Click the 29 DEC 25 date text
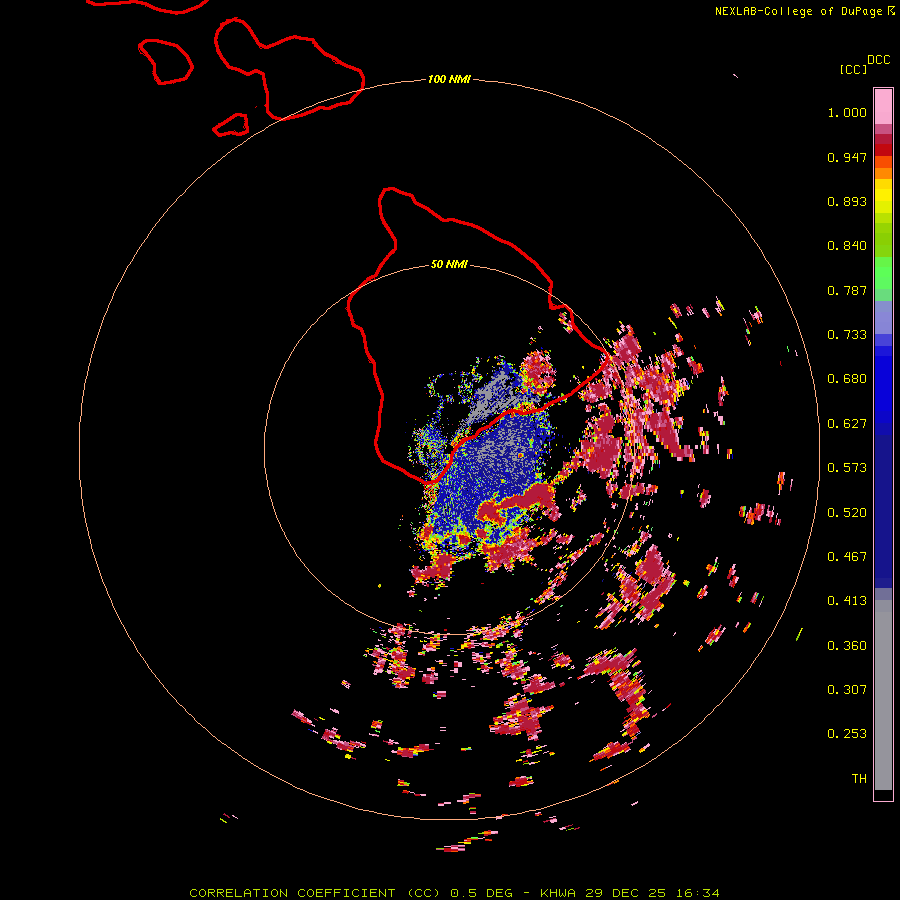This screenshot has width=900, height=900. (x=626, y=893)
